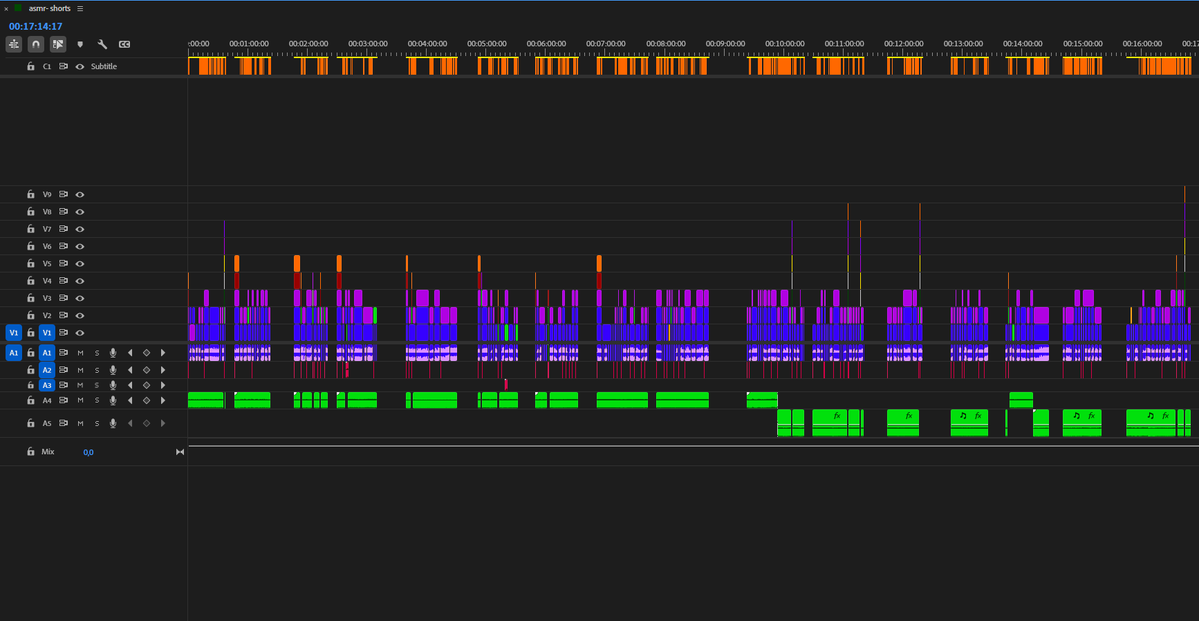The width and height of the screenshot is (1199, 621).
Task: Hide the Subtitle track with eye icon
Action: click(x=80, y=67)
